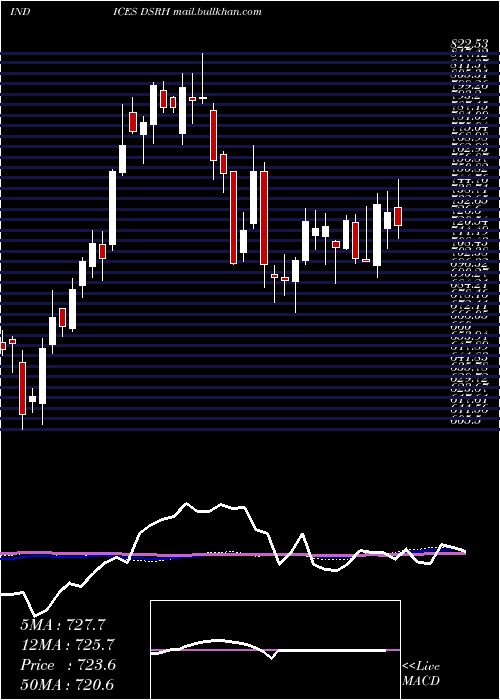500x700 pixels.
Task: Click the 822.53 top price label
Action: [470, 44]
